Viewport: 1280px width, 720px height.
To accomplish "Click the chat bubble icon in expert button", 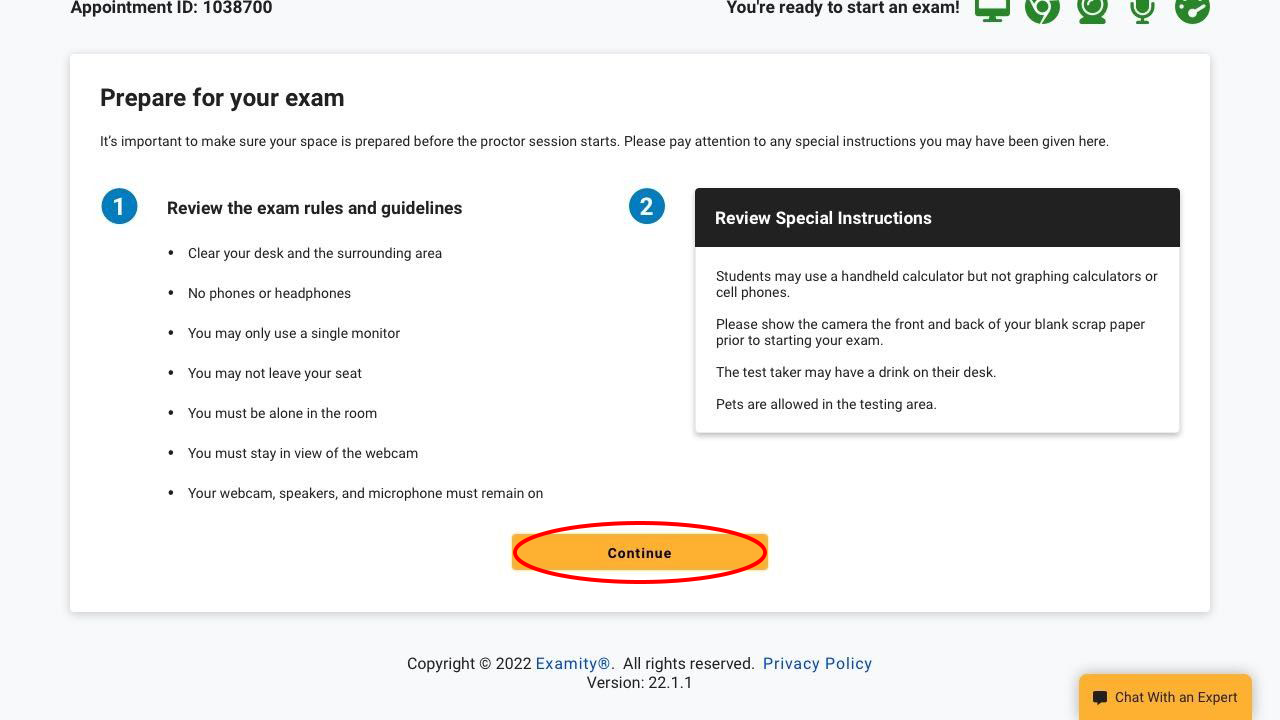I will 1100,698.
